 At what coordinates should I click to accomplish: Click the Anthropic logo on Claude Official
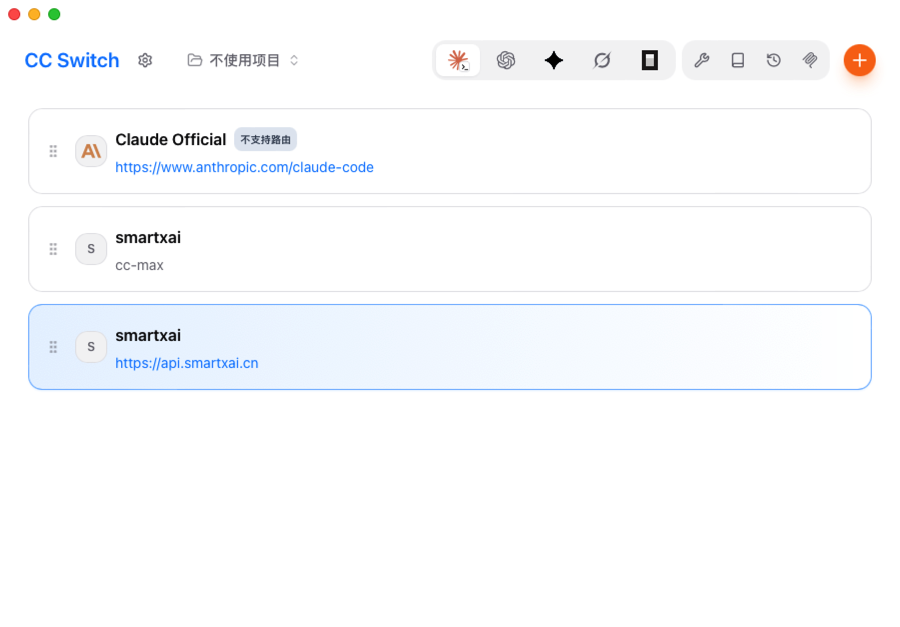pos(91,151)
